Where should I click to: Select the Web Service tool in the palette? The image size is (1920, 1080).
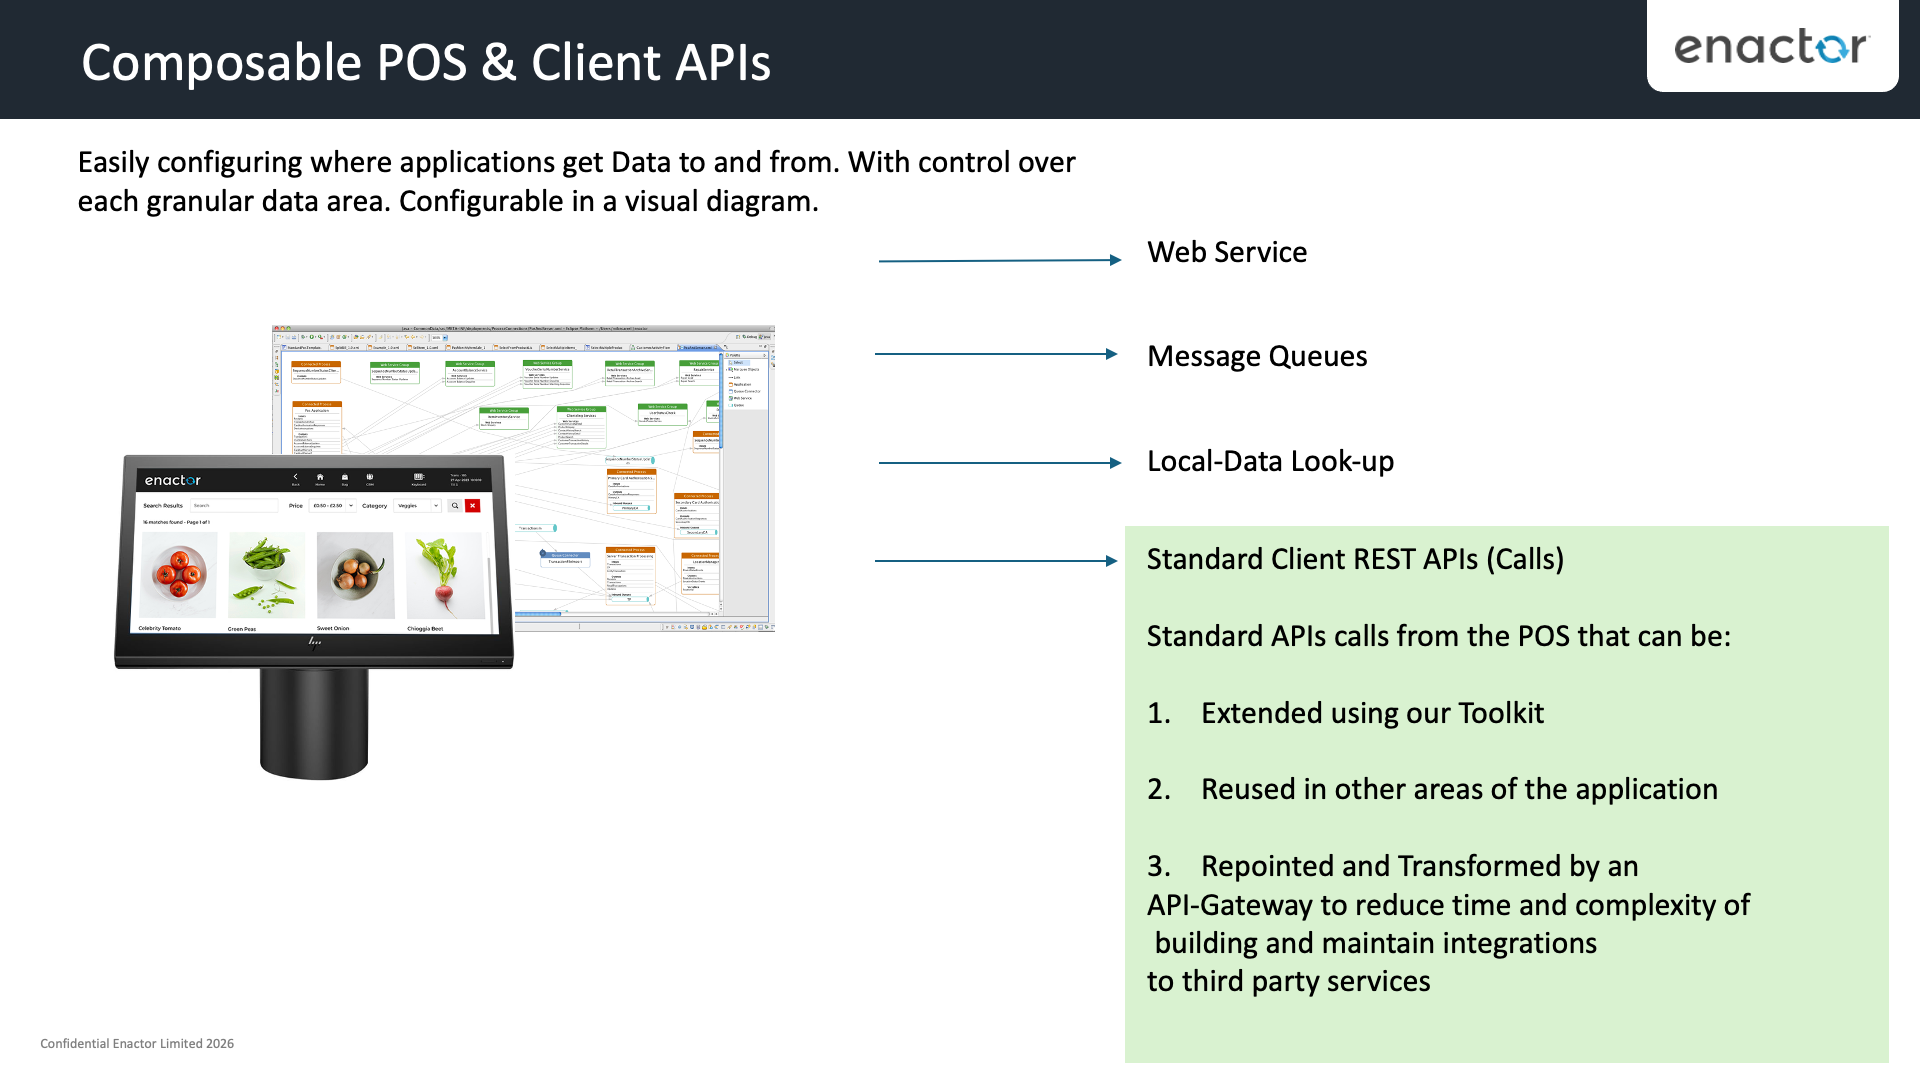tap(742, 398)
